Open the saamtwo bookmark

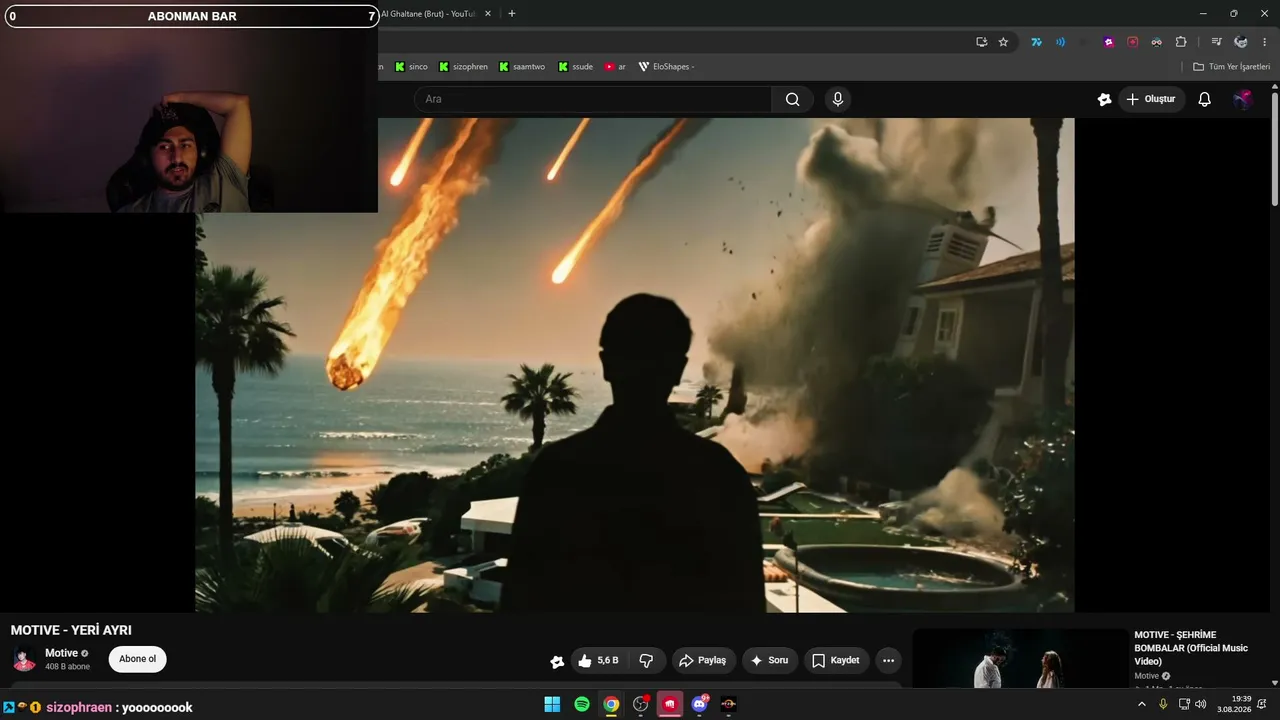tap(522, 67)
